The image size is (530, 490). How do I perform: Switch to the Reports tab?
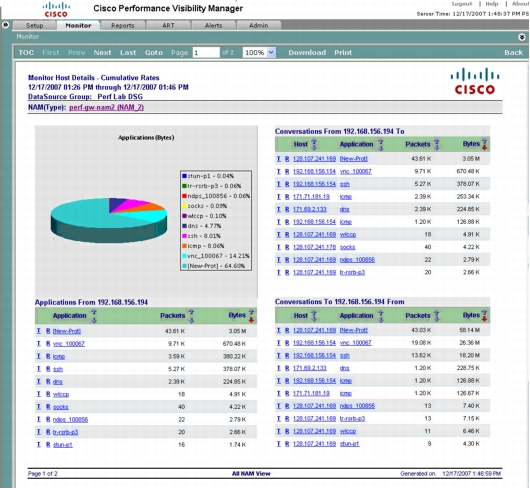(x=122, y=26)
